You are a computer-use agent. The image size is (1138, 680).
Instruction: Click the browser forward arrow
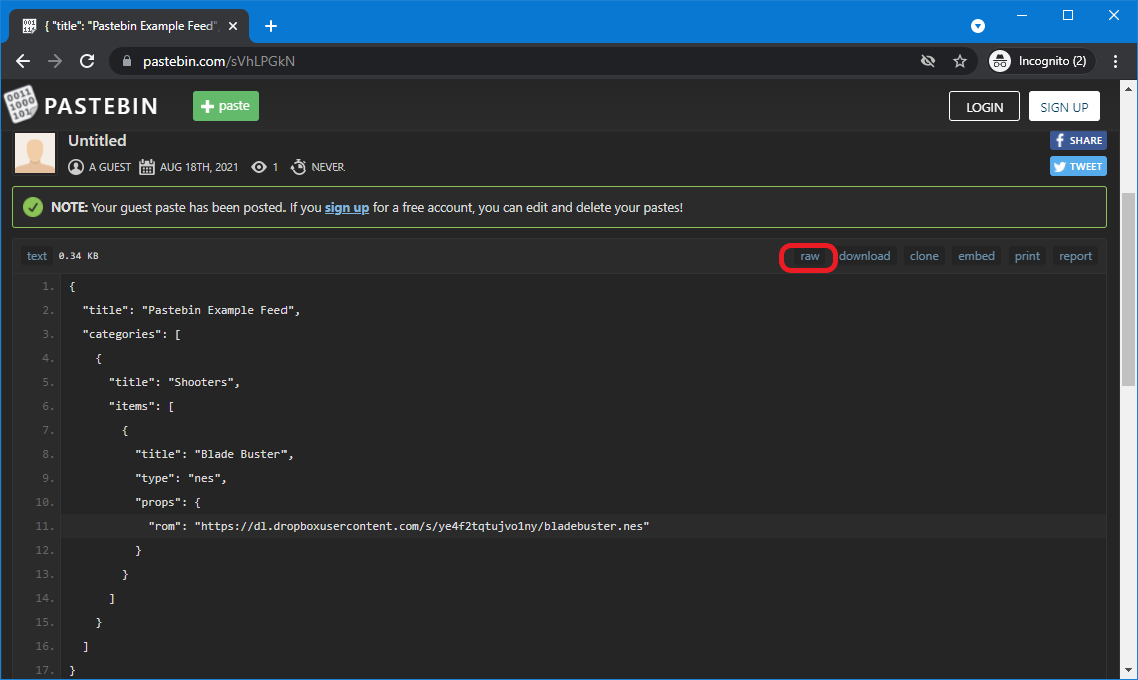55,61
